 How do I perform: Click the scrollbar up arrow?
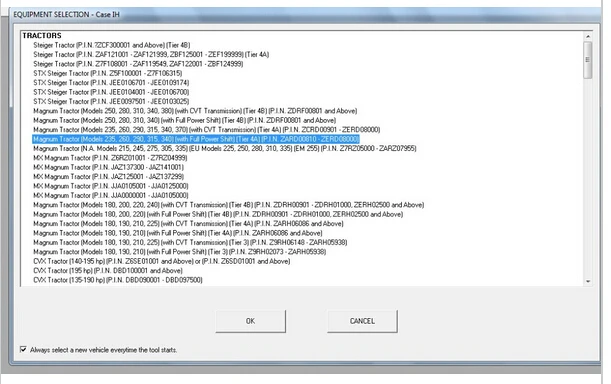point(588,36)
